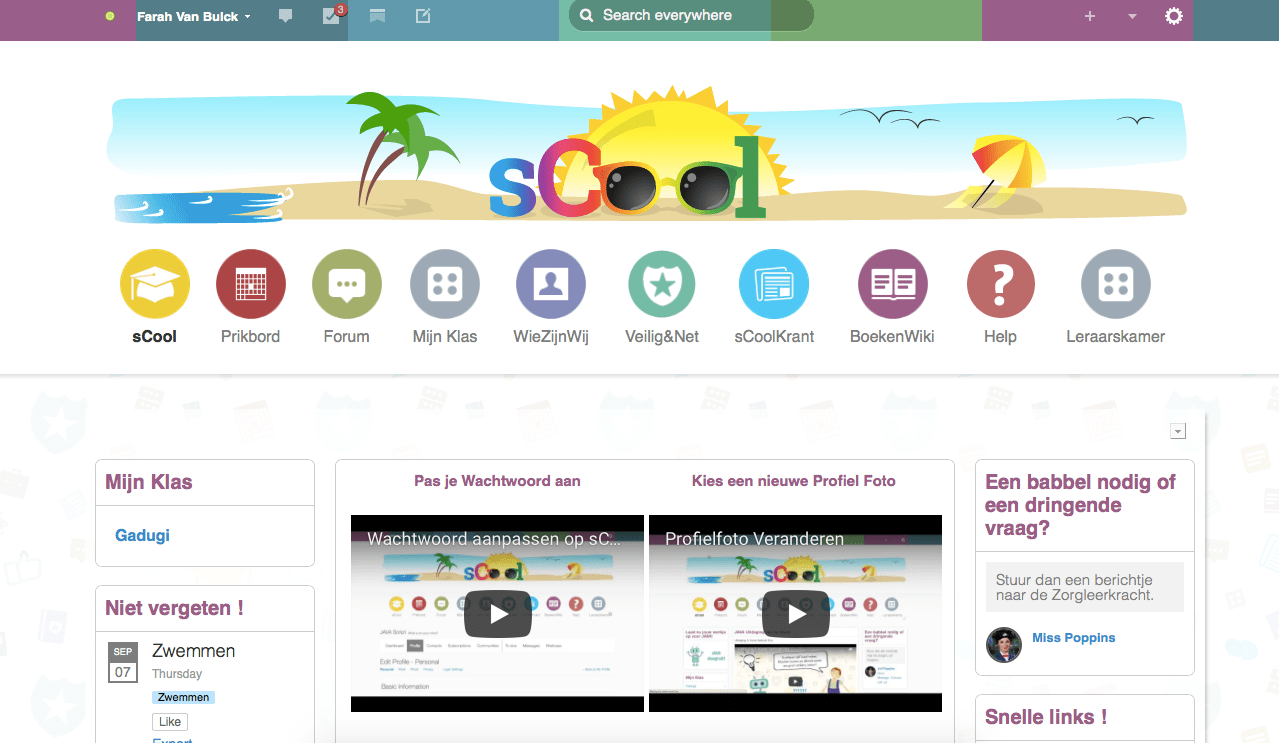Click the magnifier icon in search box
This screenshot has height=743, width=1279.
pos(587,16)
